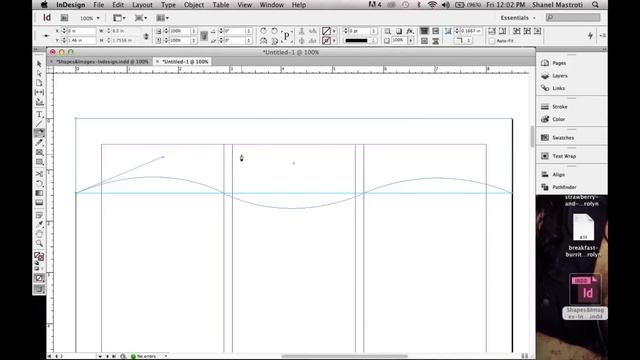Expand the fill swatch arrow in control bar
The width and height of the screenshot is (640, 360).
[334, 31]
